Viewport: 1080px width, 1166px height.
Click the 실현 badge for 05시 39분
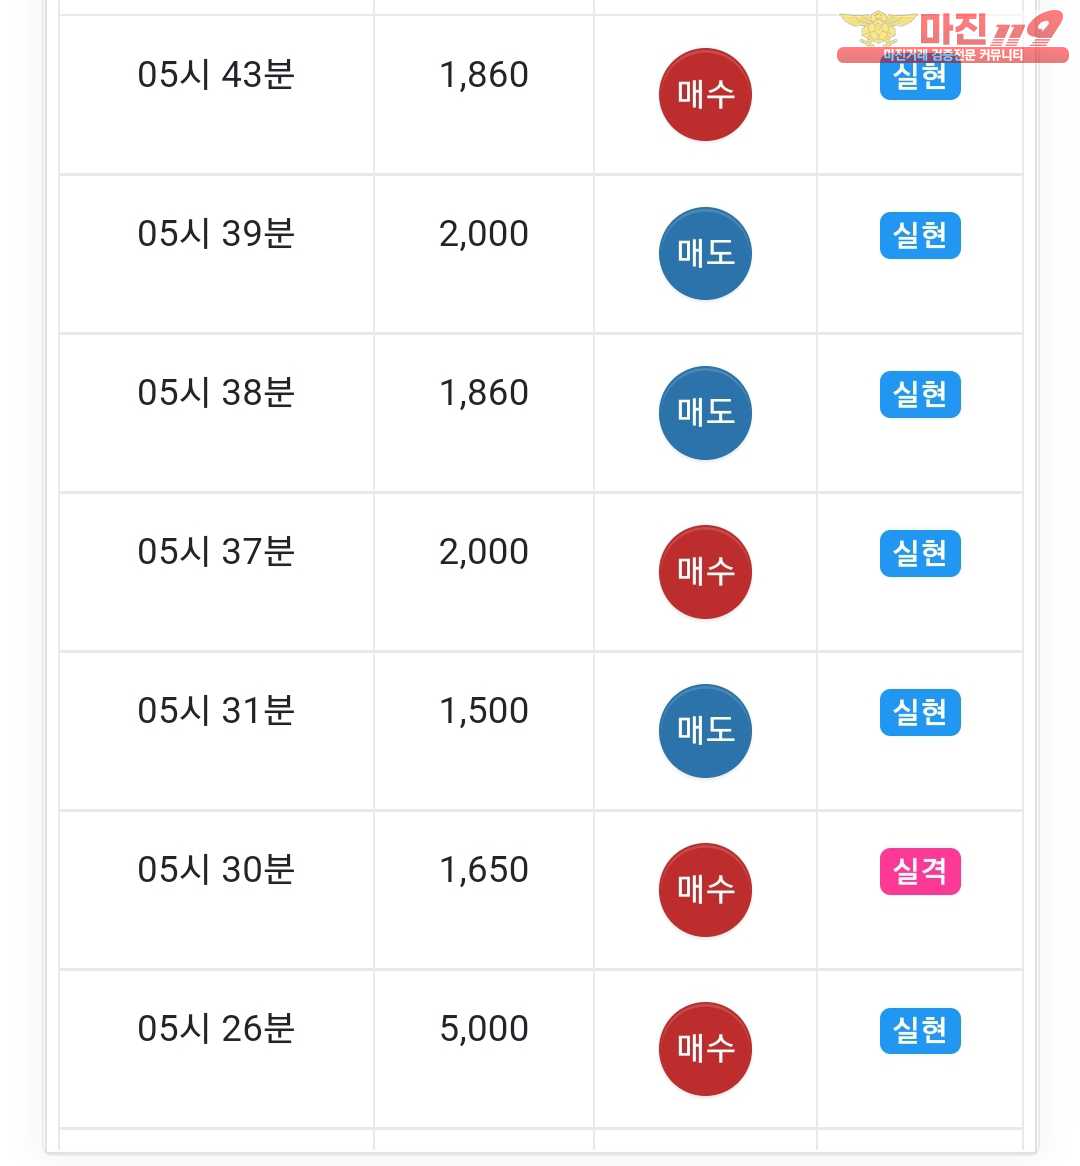pyautogui.click(x=920, y=236)
